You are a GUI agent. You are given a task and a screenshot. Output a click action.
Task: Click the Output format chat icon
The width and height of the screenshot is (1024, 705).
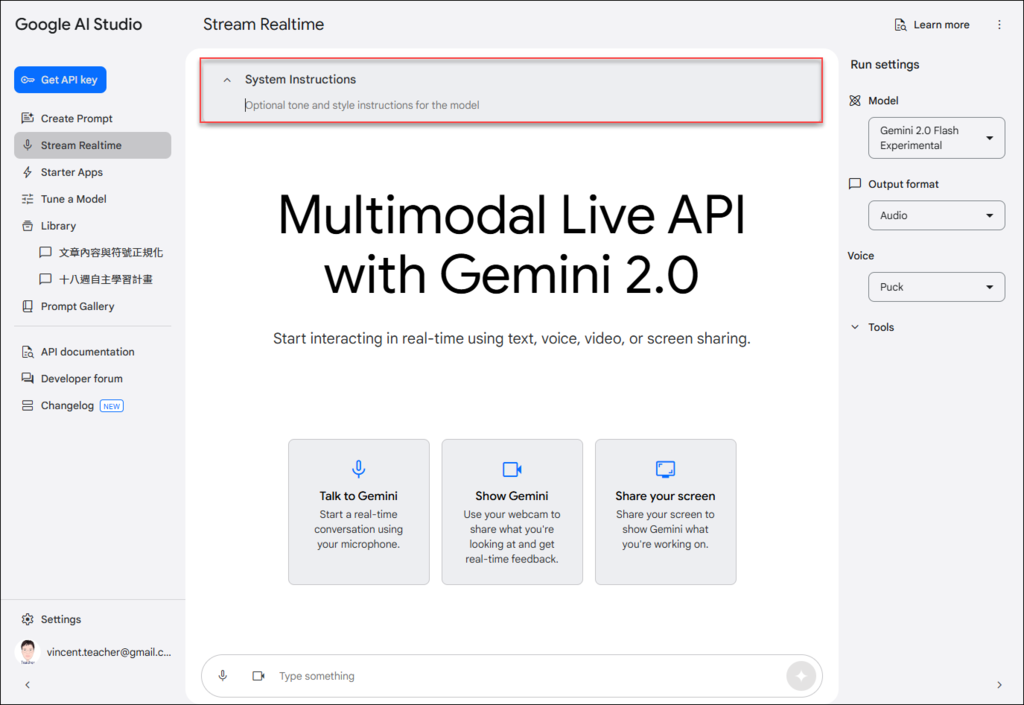click(855, 183)
